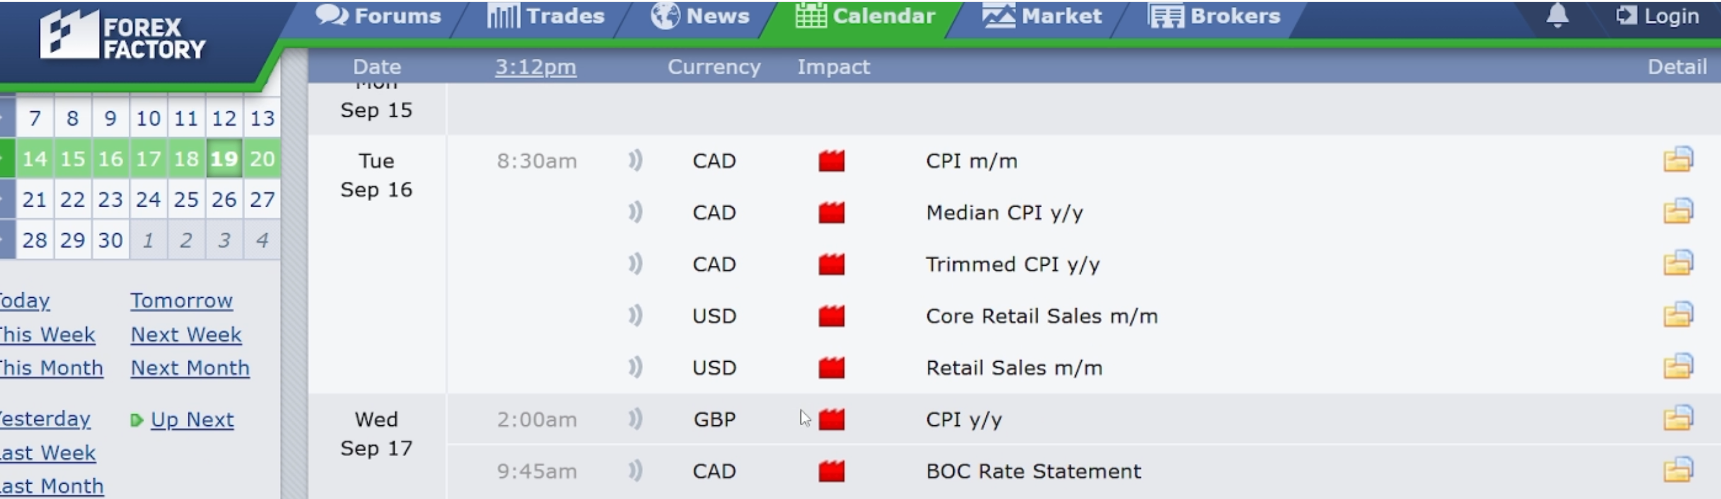This screenshot has width=1721, height=499.
Task: Click the Up Next link
Action: point(192,420)
